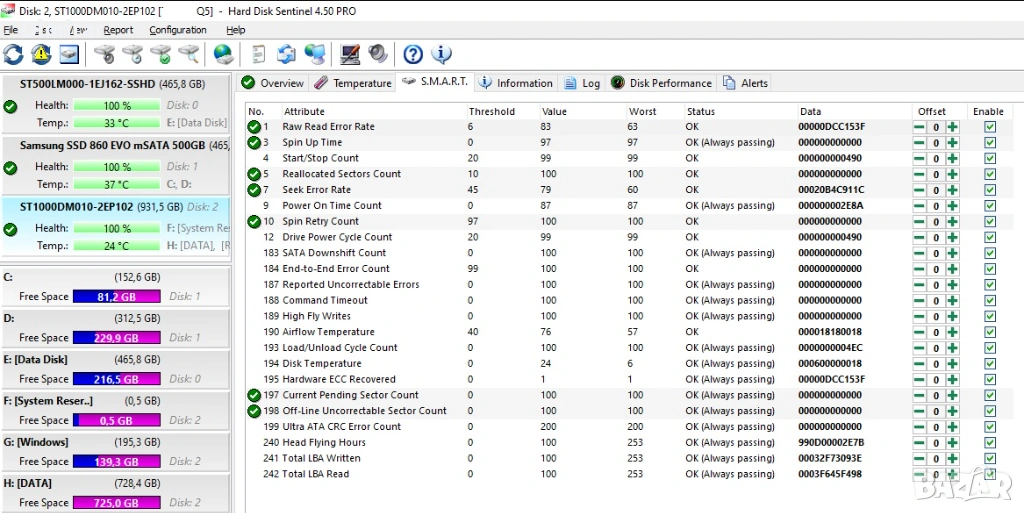Sort by the Threshold column header
This screenshot has height=513, width=1024.
(492, 111)
